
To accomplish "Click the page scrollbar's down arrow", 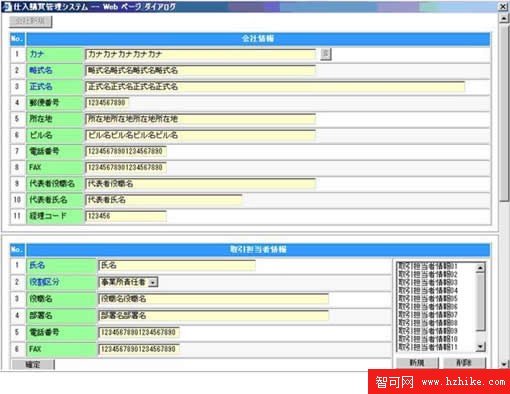I will pyautogui.click(x=504, y=364).
